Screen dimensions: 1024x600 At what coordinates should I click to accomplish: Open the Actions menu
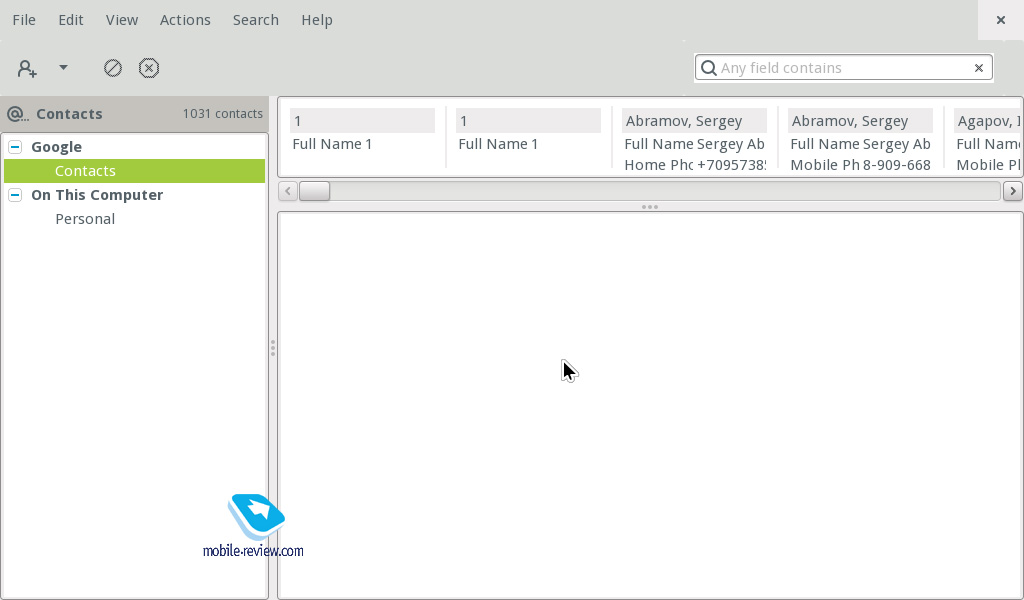pos(185,20)
